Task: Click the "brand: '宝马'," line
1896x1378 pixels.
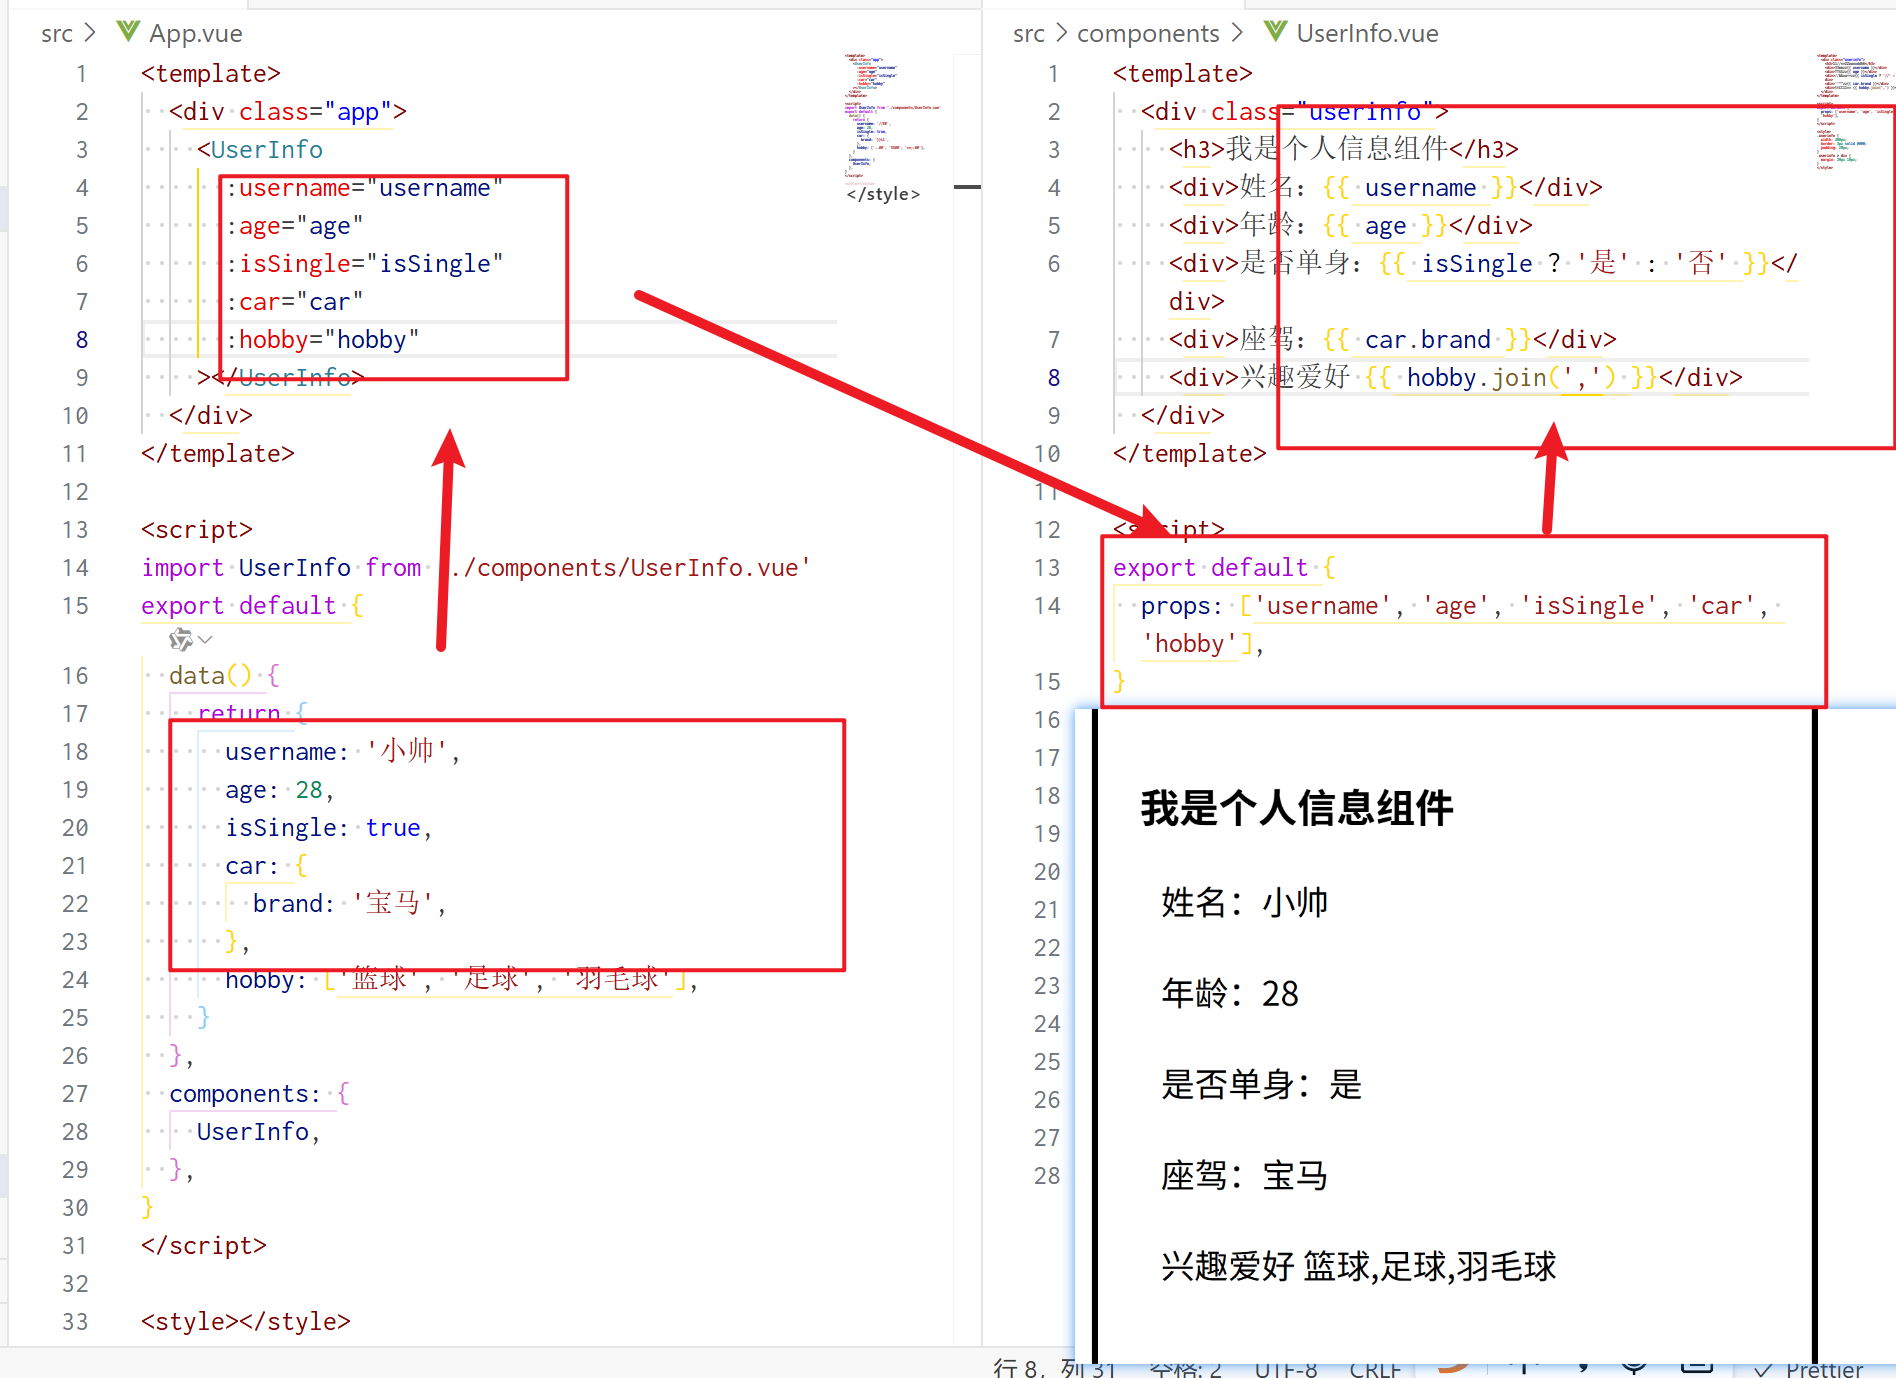Action: (350, 904)
